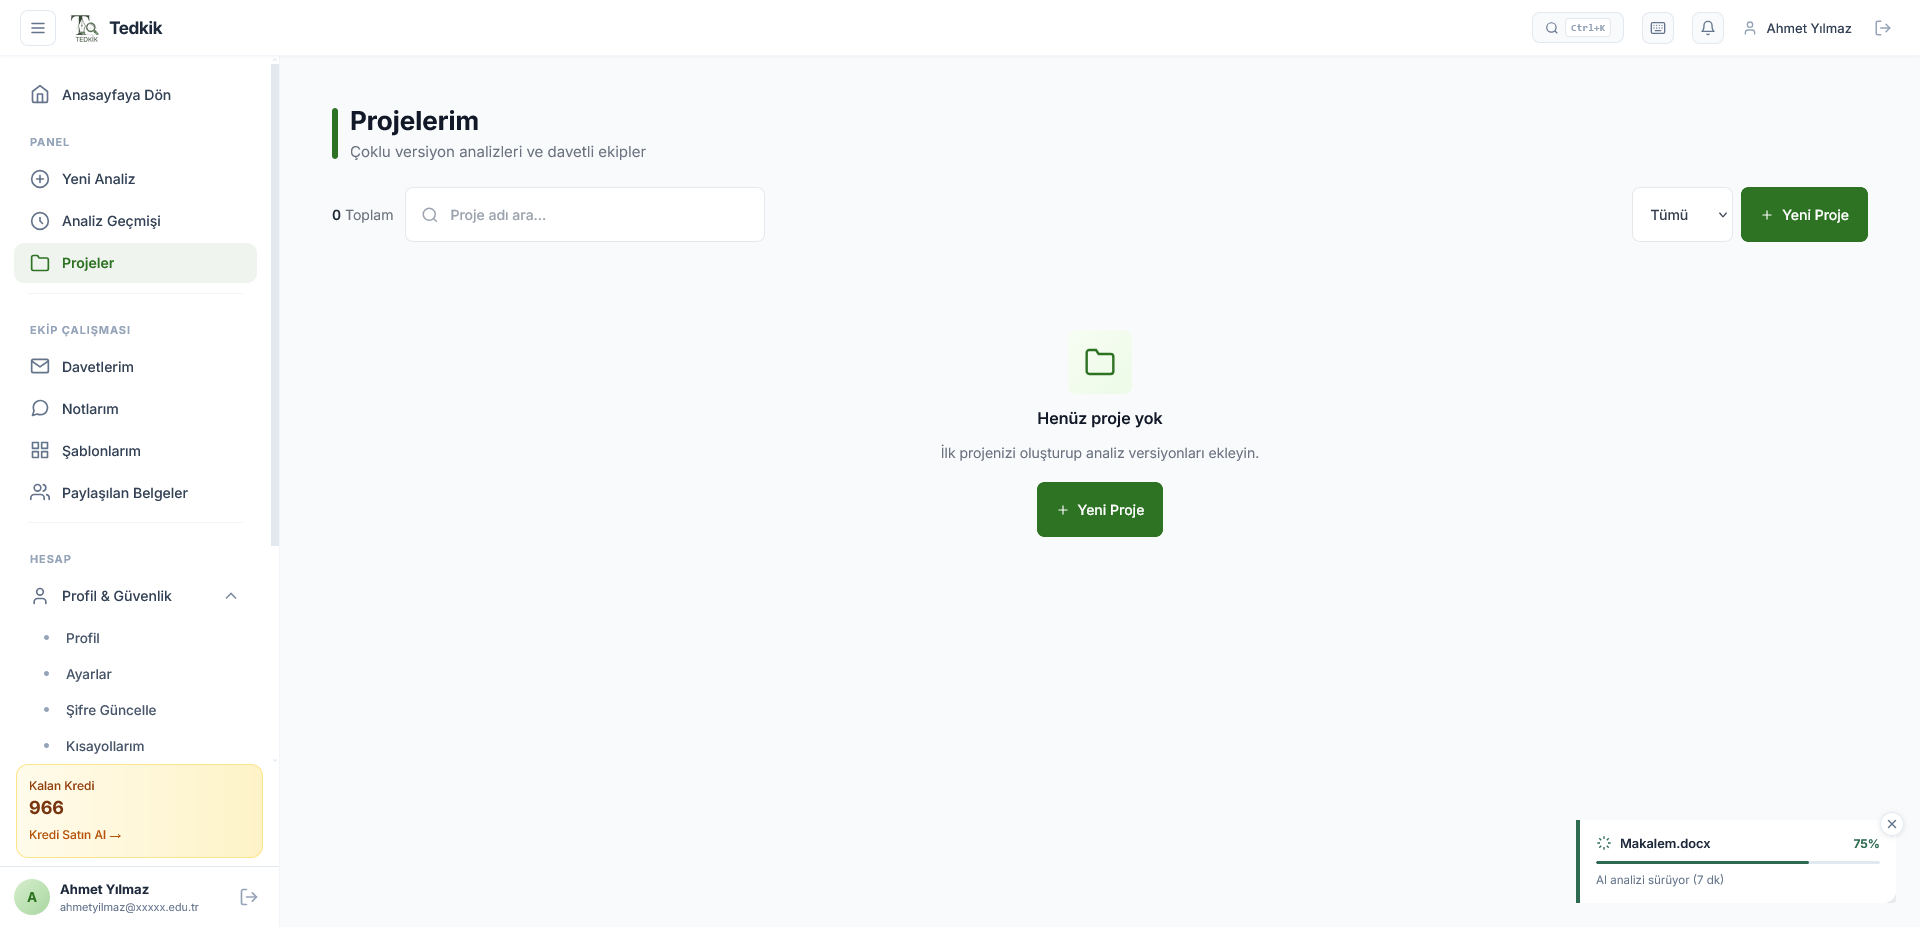Image resolution: width=1920 pixels, height=927 pixels.
Task: Click the Kredi Satın Al link
Action: tap(75, 835)
